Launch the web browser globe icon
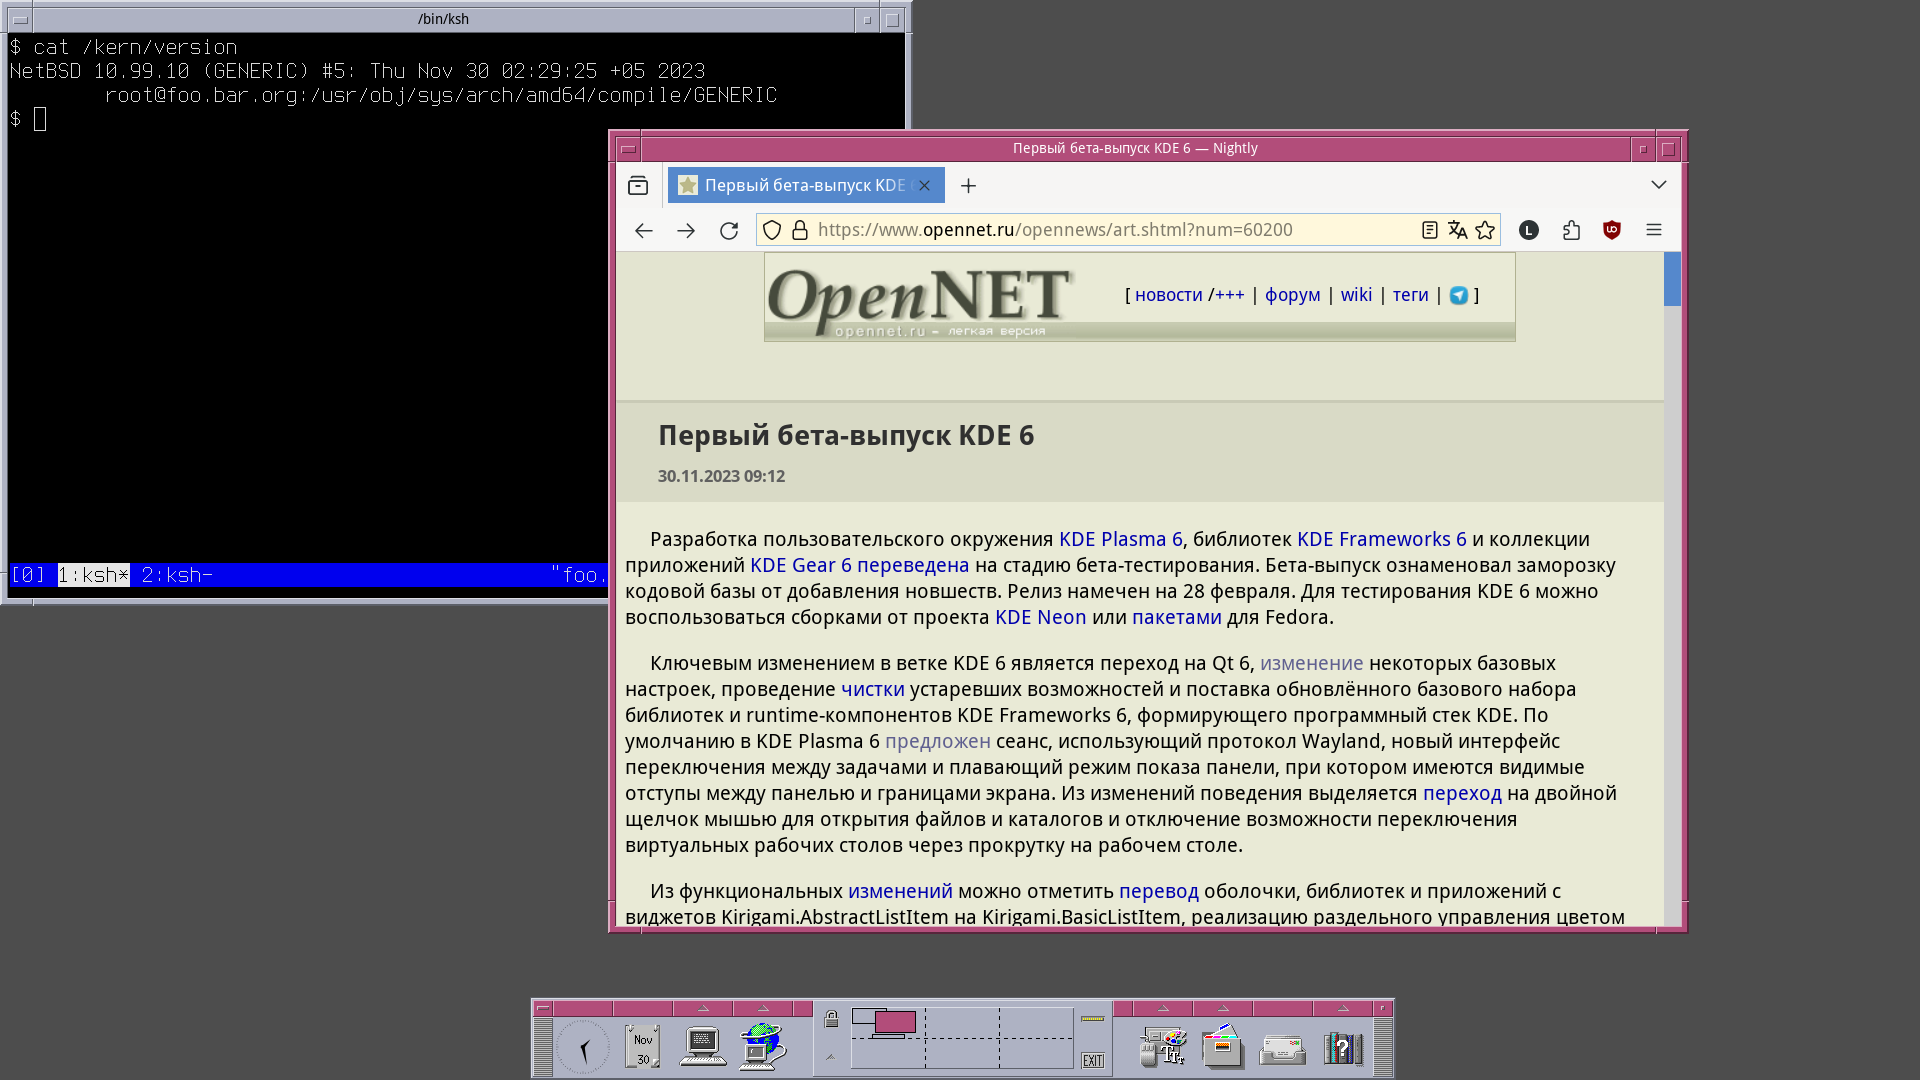1920x1080 pixels. (763, 1046)
